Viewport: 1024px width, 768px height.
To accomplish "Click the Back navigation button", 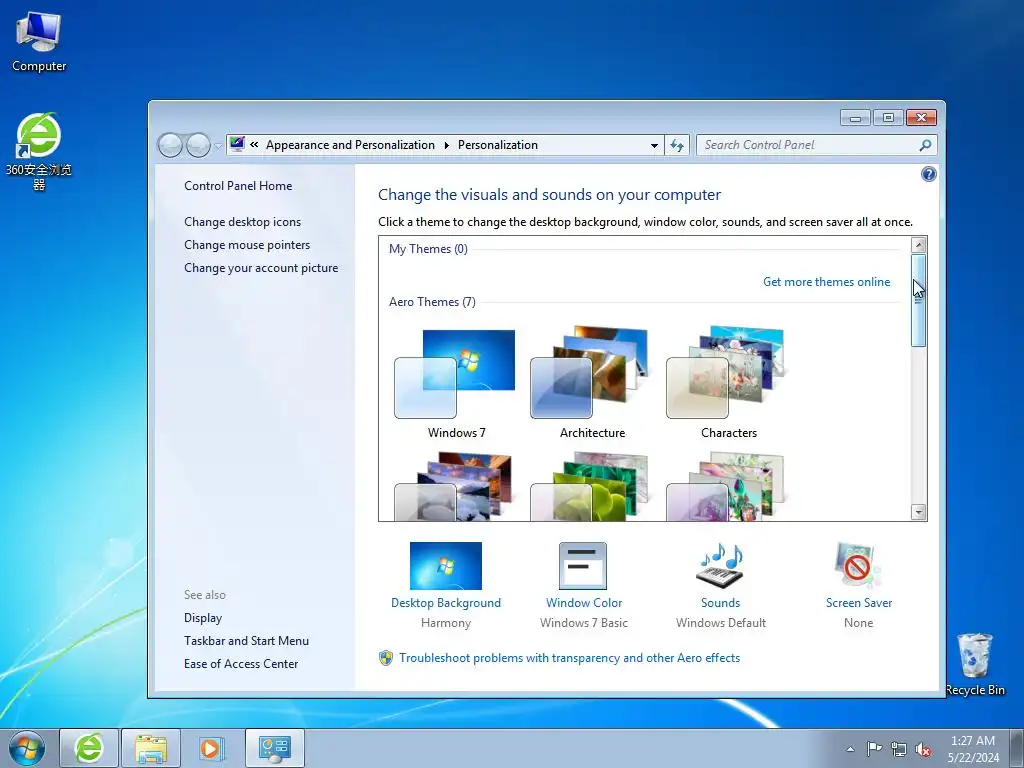I will pos(170,145).
